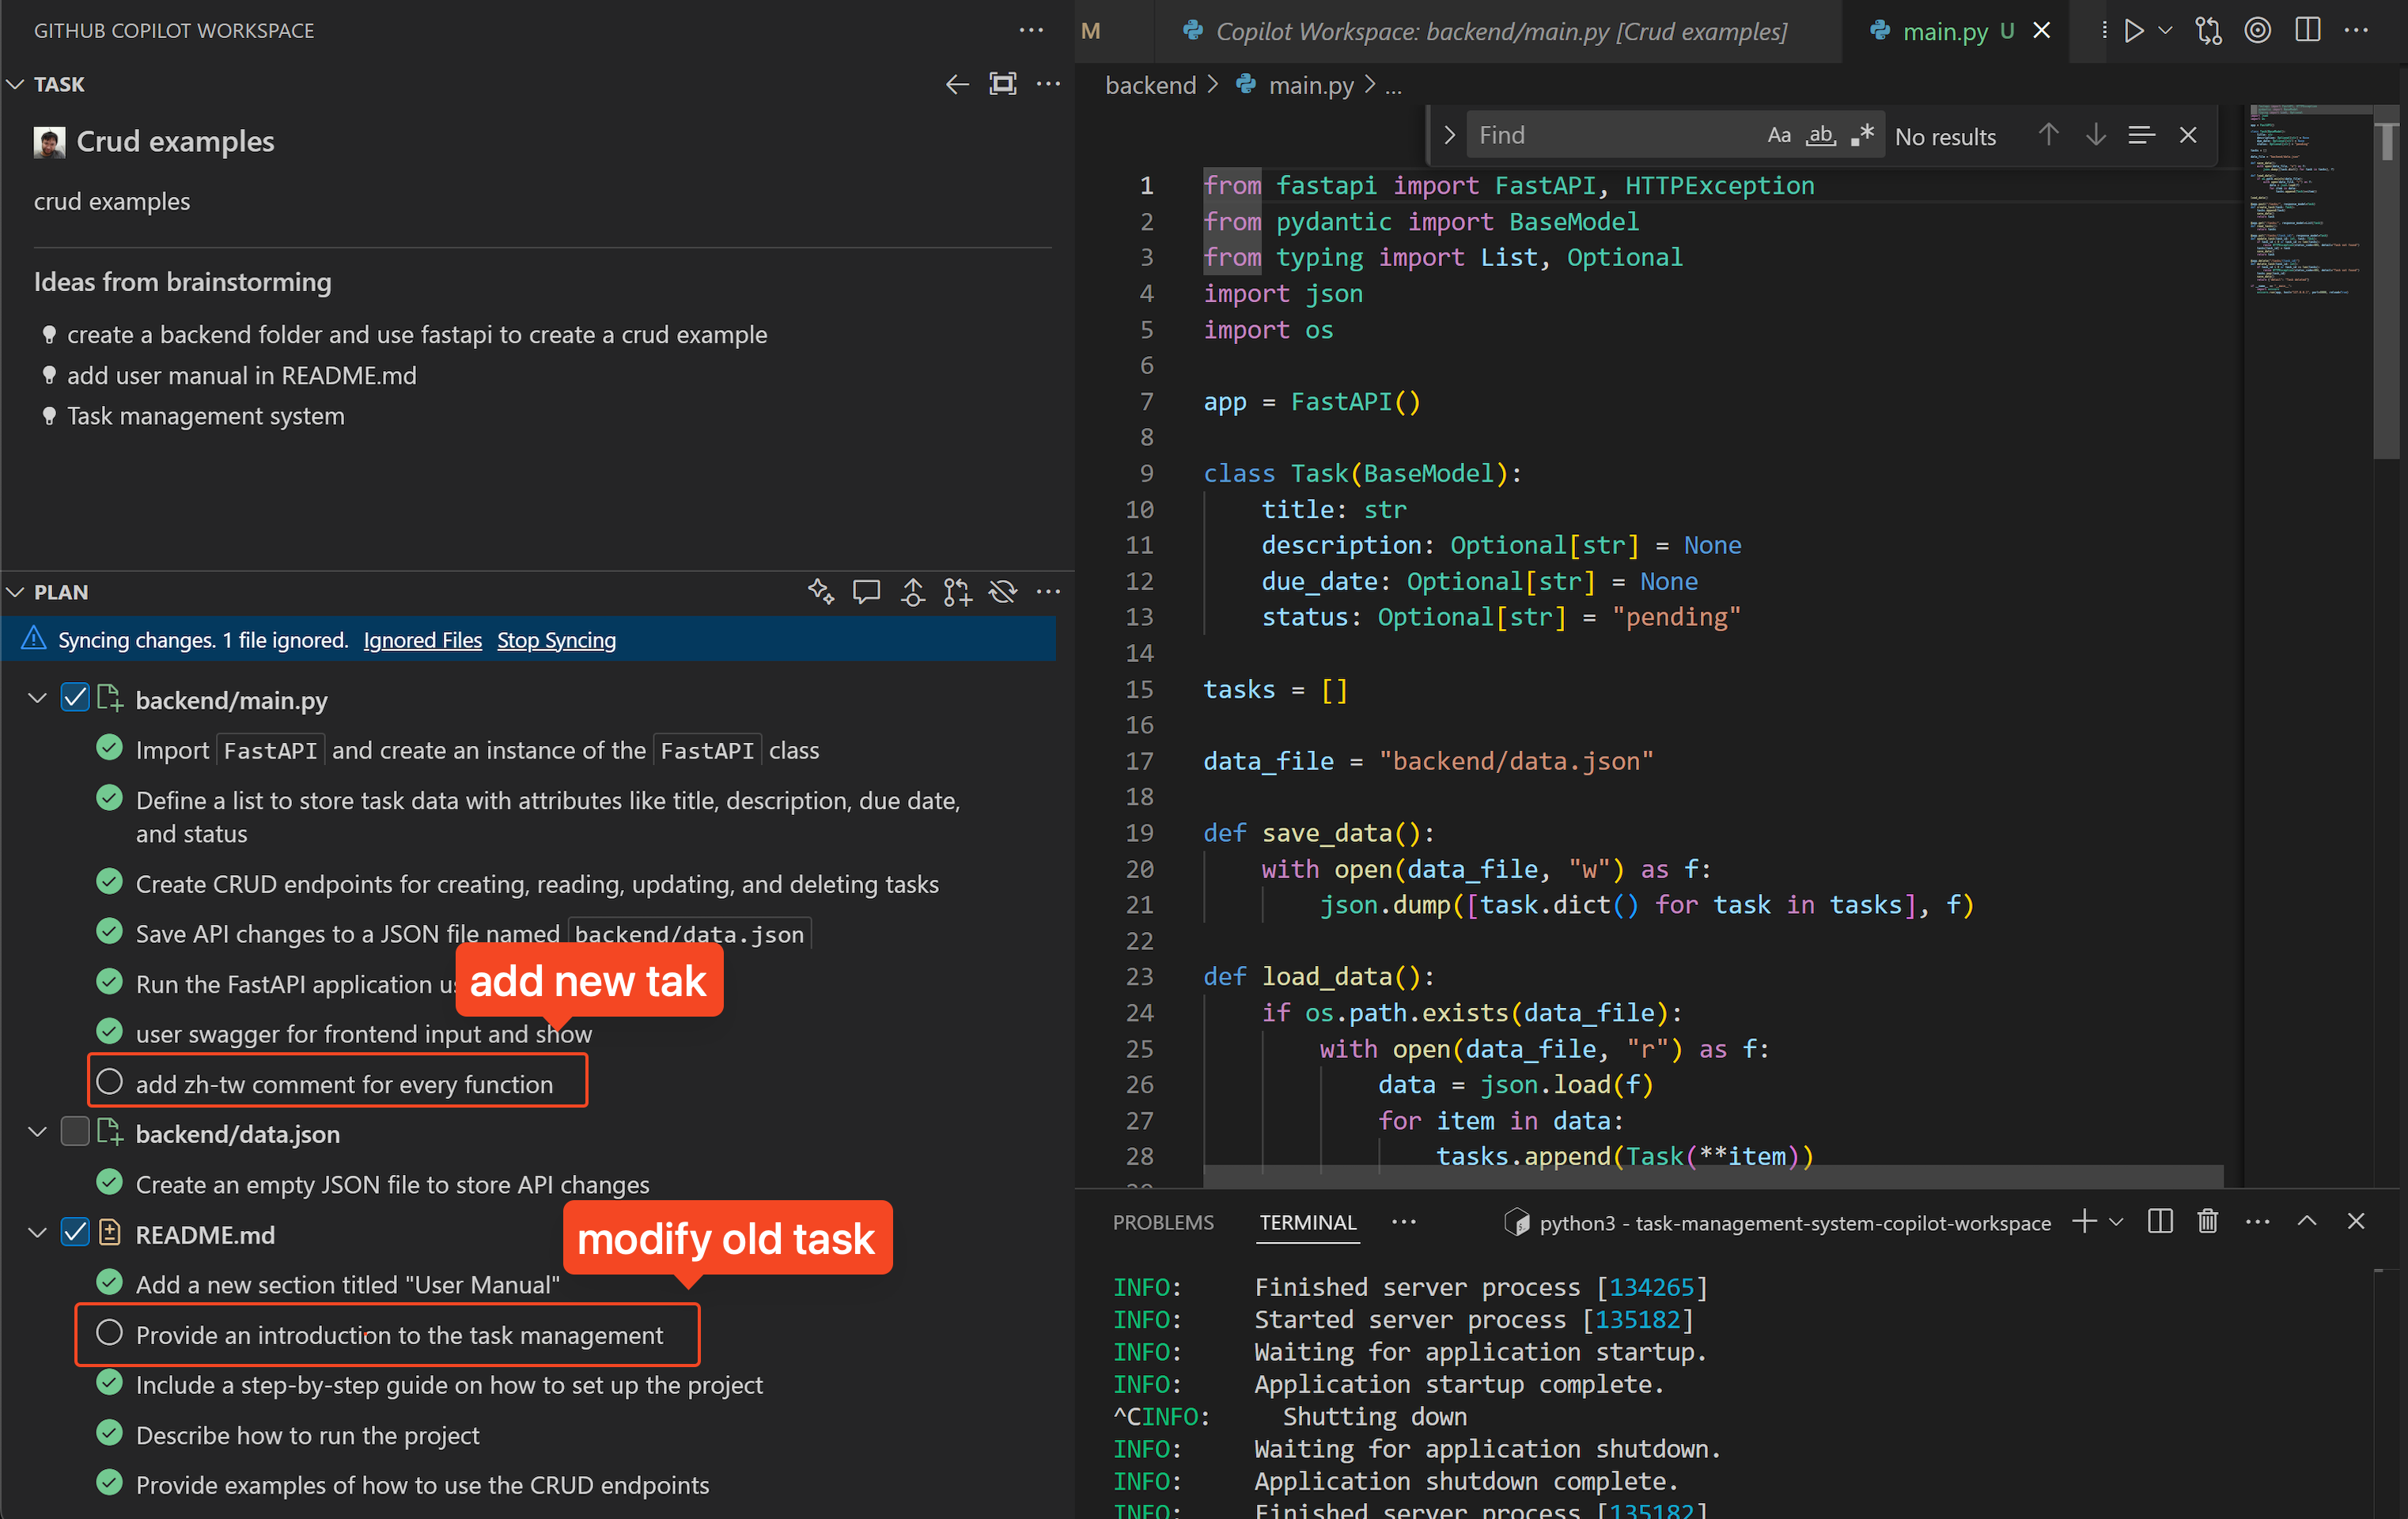Collapse the backend/main.py plan group
Viewport: 2408px width, 1519px height.
pos(37,698)
